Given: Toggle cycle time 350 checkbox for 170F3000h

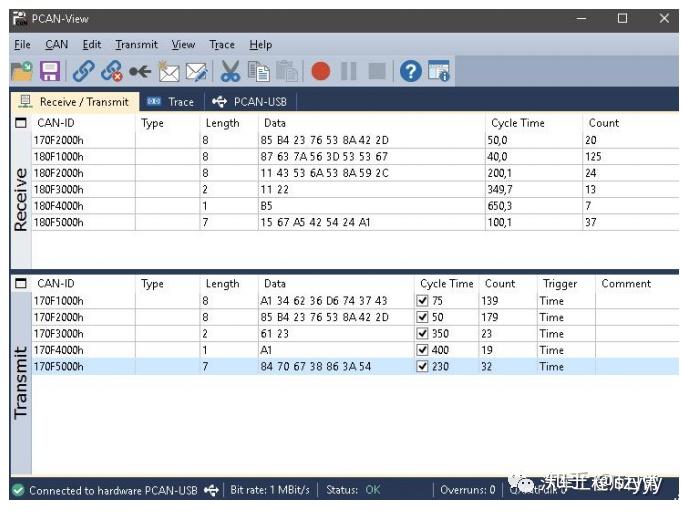Looking at the screenshot, I should (422, 334).
